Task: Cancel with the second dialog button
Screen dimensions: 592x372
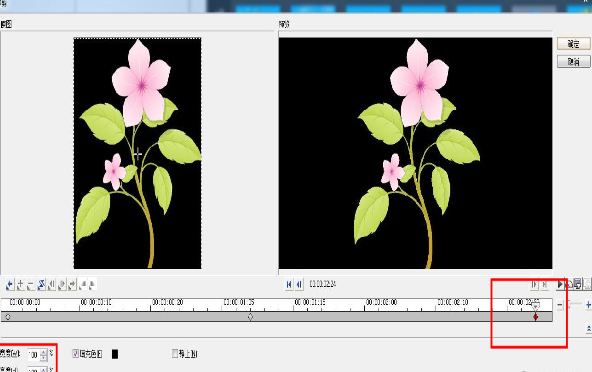Action: click(574, 62)
